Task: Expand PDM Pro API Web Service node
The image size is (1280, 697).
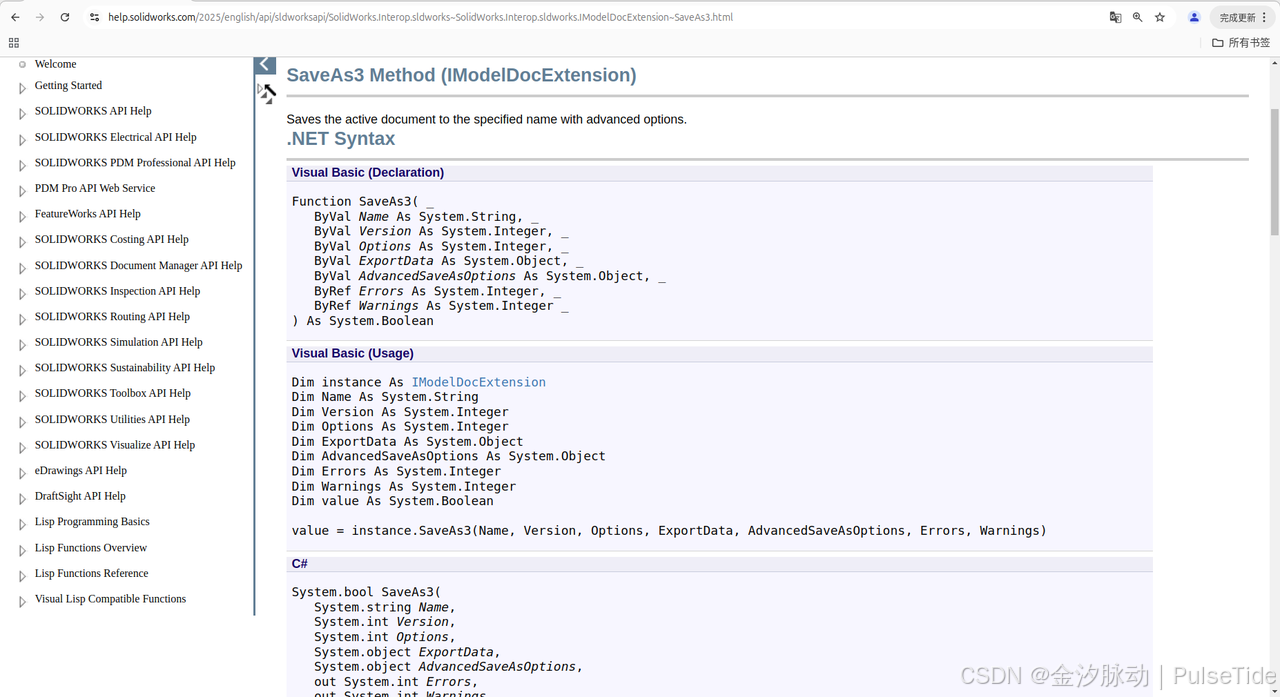Action: pyautogui.click(x=22, y=191)
